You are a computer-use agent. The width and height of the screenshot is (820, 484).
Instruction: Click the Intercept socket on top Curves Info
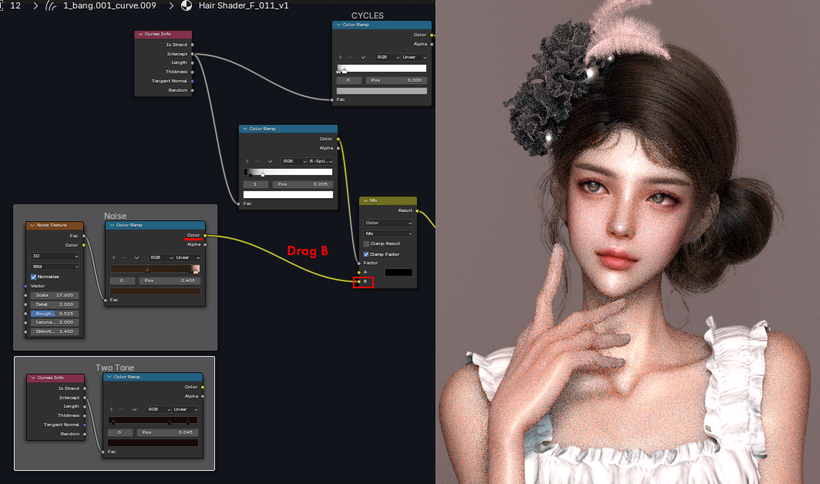coord(192,54)
